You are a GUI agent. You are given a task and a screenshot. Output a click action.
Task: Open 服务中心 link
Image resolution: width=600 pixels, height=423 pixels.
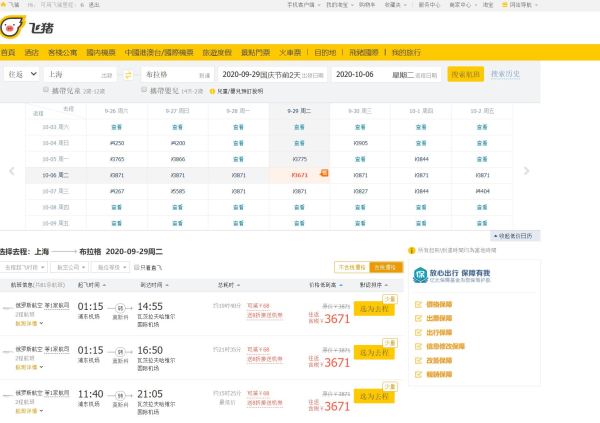(x=429, y=5)
